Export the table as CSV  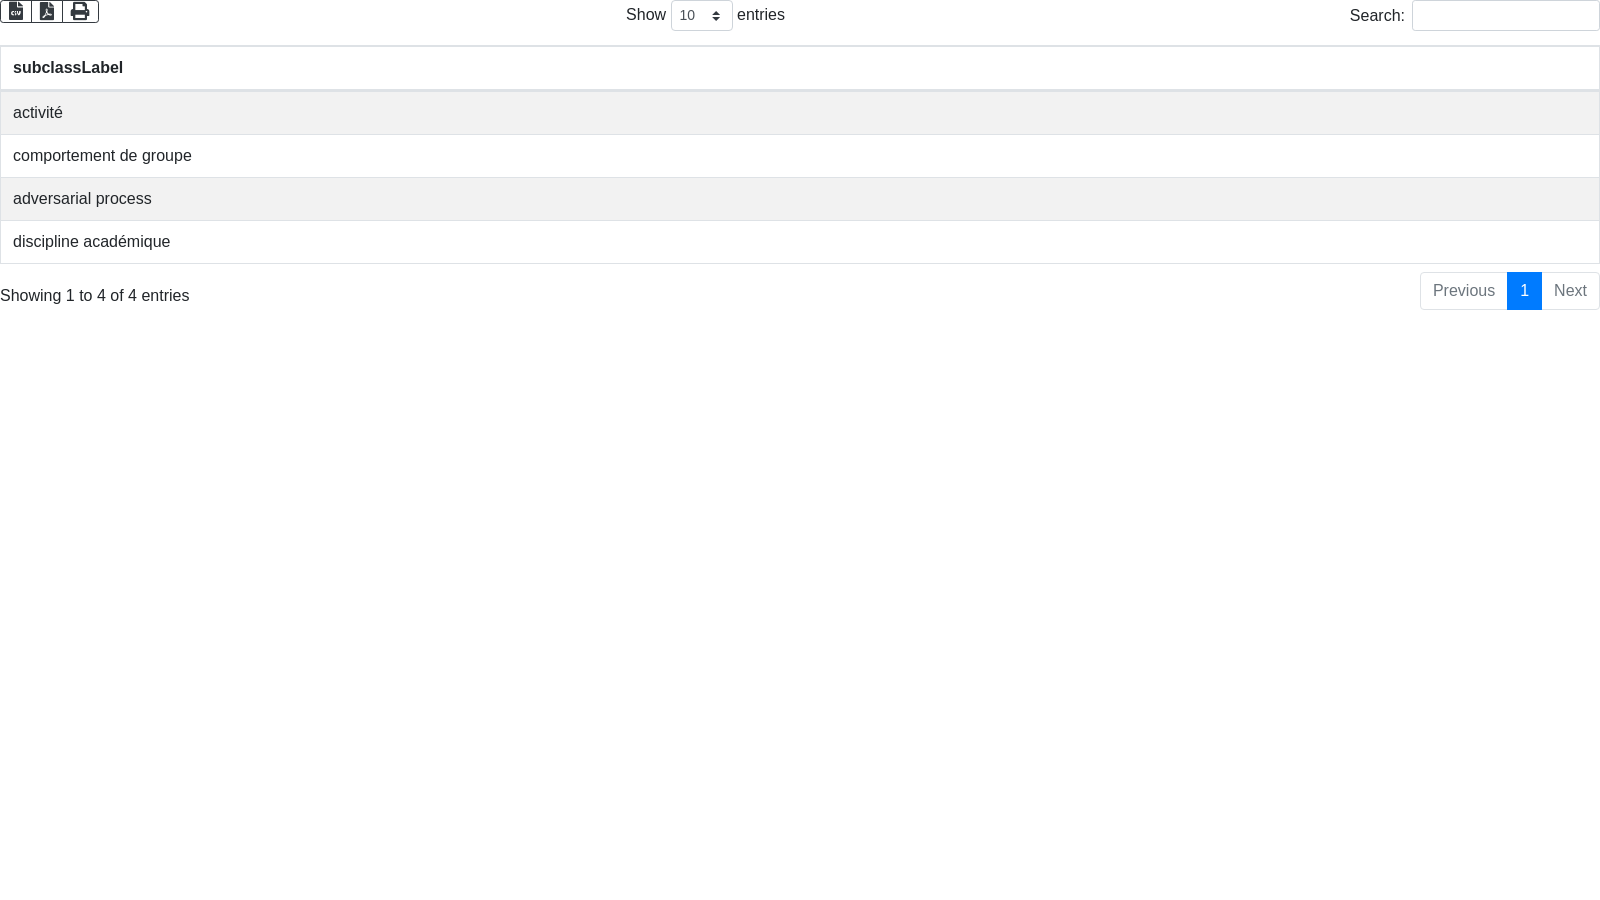(x=16, y=11)
